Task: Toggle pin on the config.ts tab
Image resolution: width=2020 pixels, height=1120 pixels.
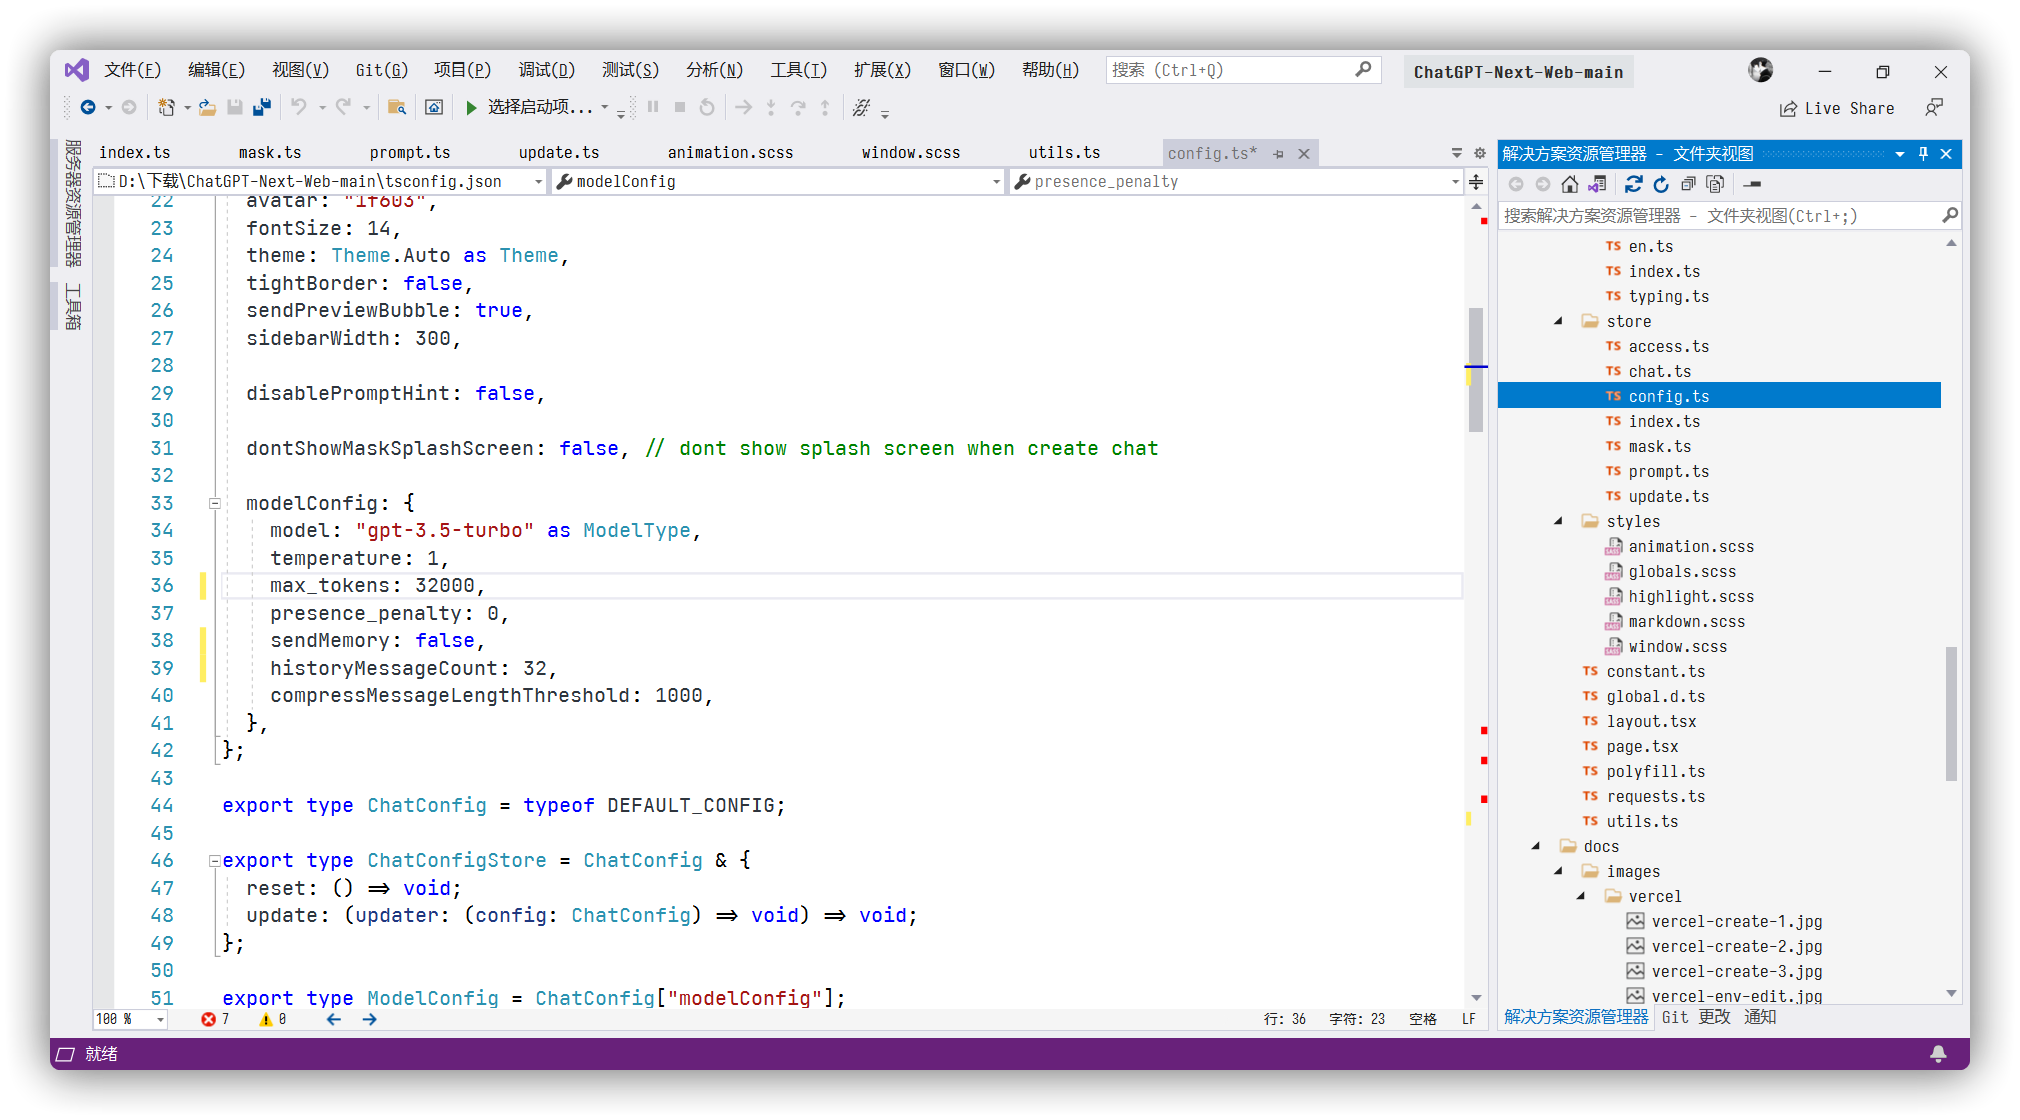Action: tap(1278, 153)
